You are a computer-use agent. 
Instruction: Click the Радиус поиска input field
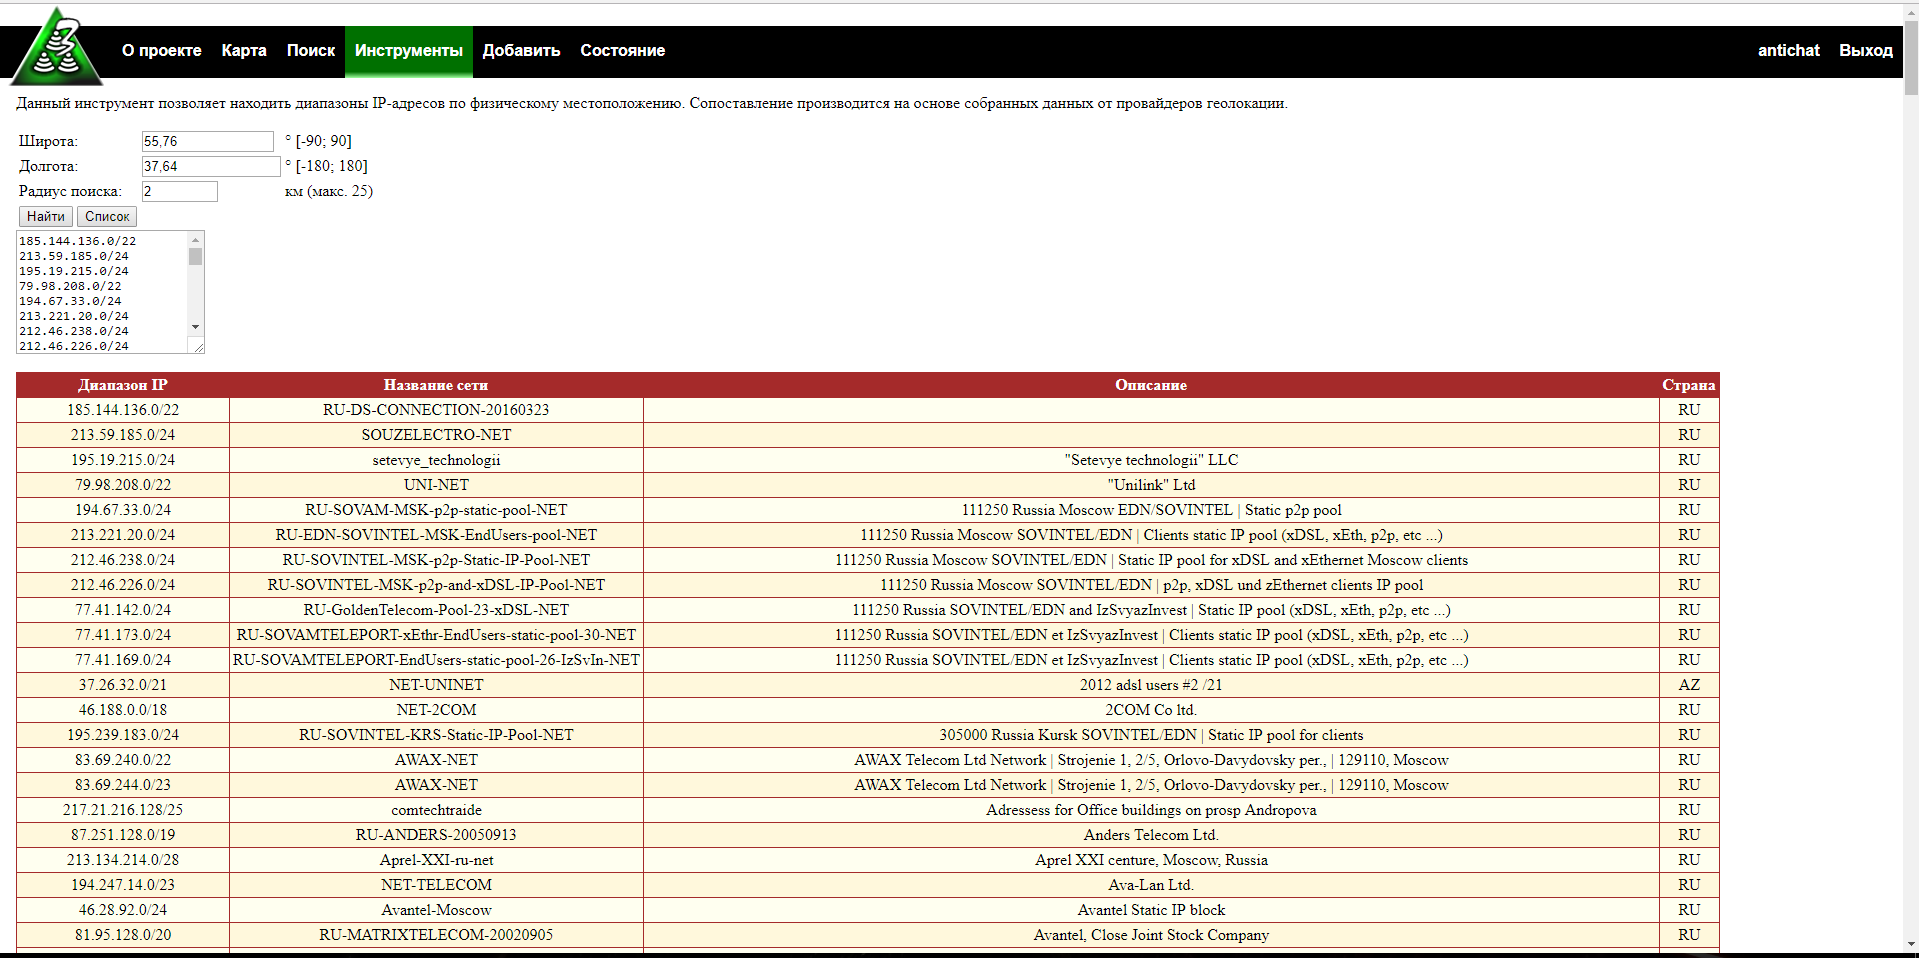(180, 192)
